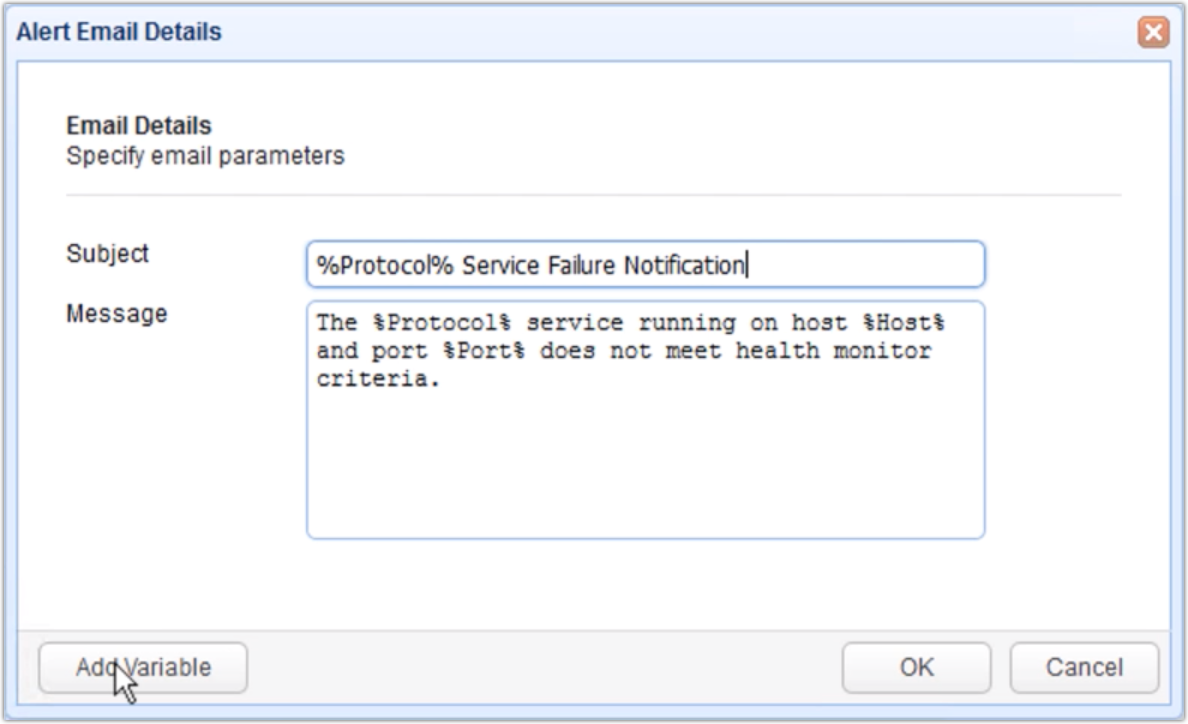Place cursor on %Port% variable in Message

click(x=483, y=351)
